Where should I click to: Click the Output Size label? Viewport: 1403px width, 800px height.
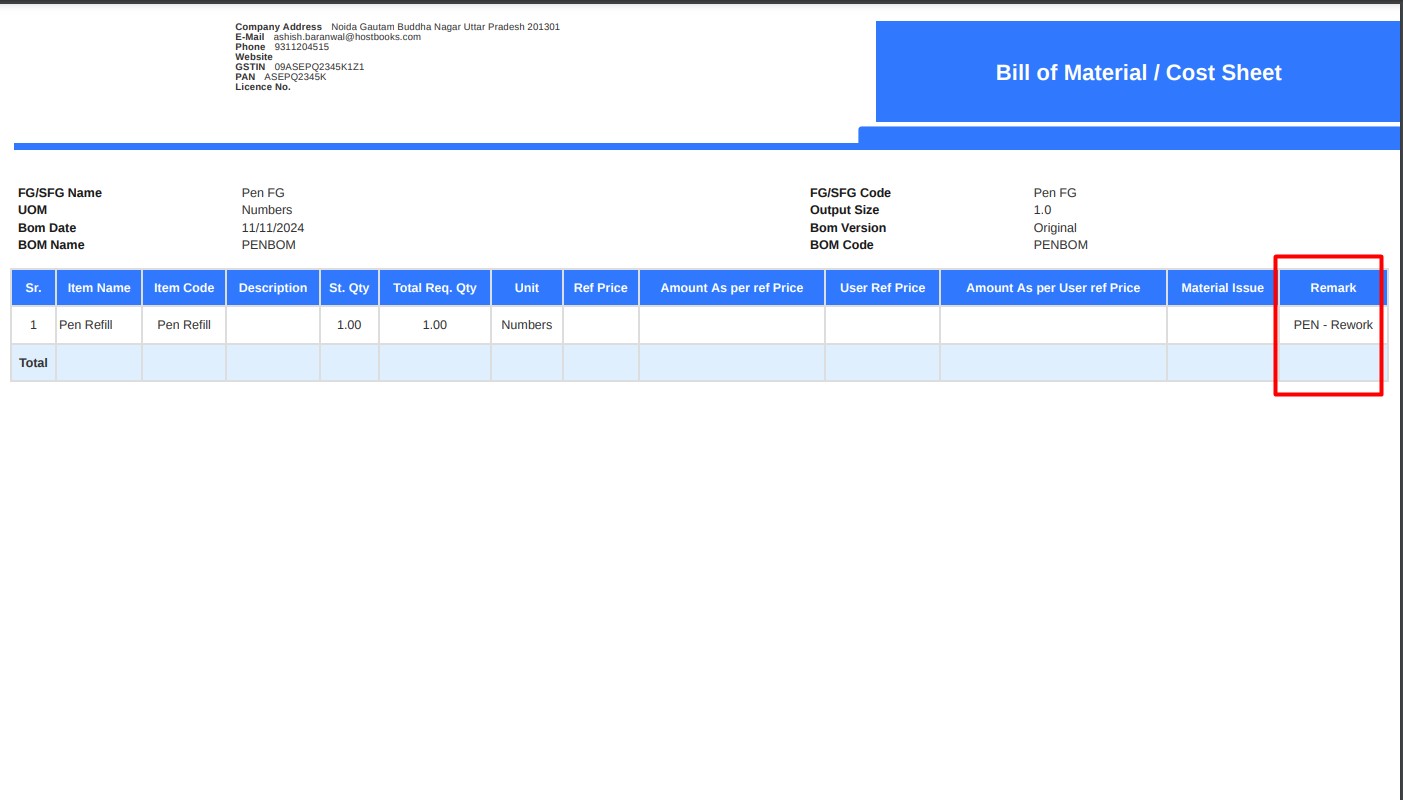click(x=845, y=210)
